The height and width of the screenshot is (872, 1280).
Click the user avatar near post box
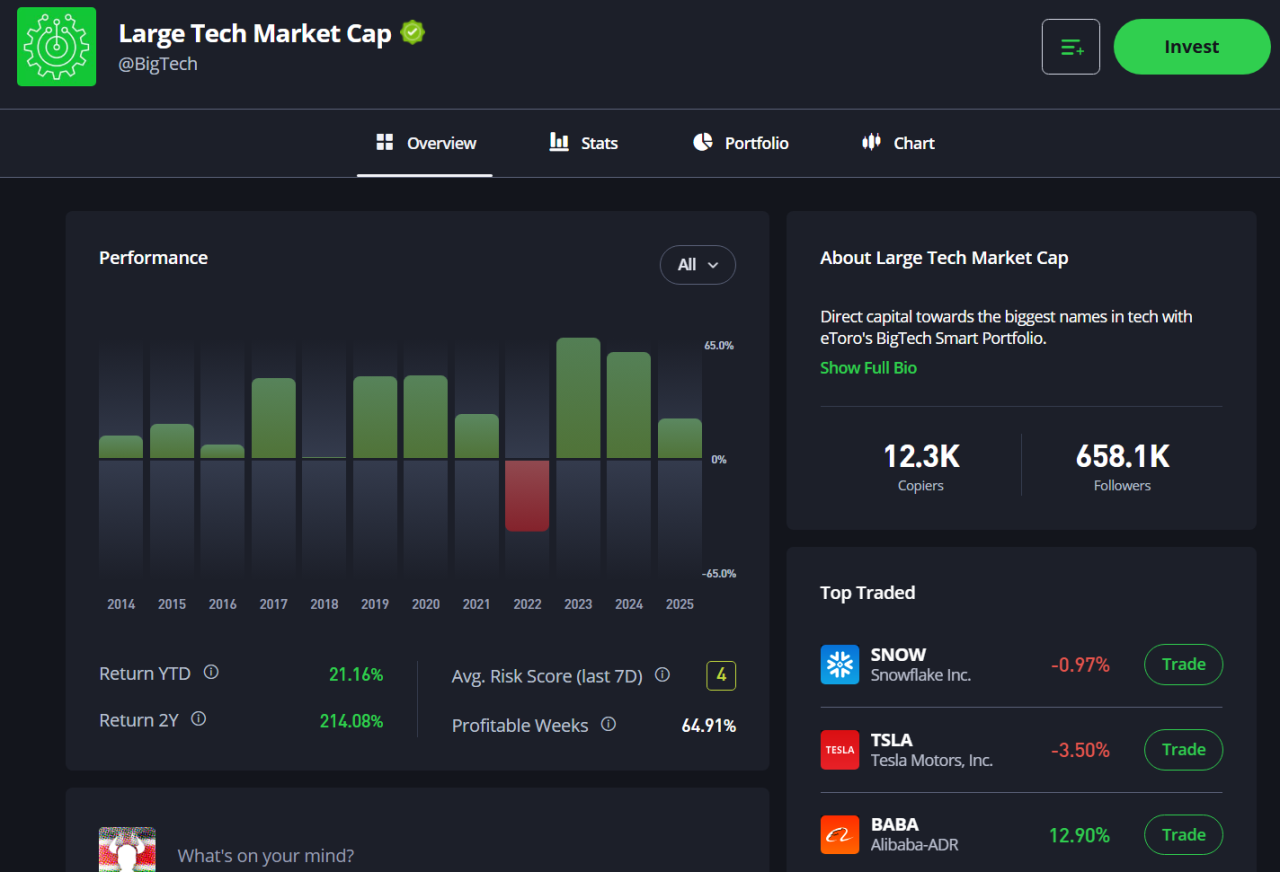(x=127, y=849)
